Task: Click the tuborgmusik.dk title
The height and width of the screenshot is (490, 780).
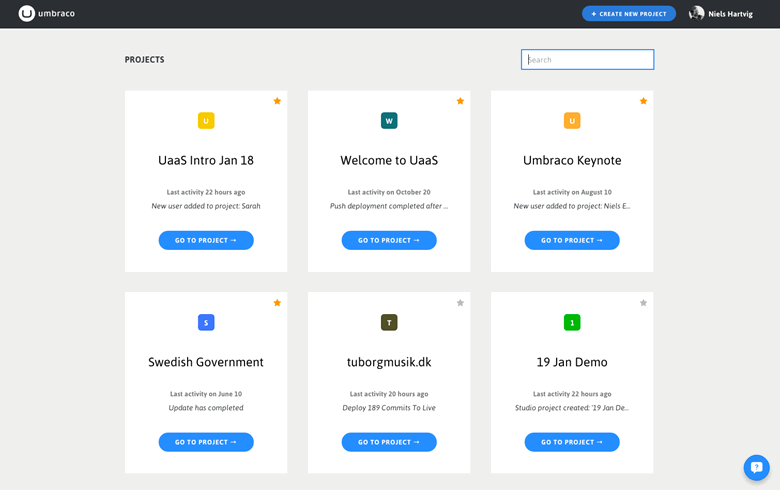Action: (389, 362)
